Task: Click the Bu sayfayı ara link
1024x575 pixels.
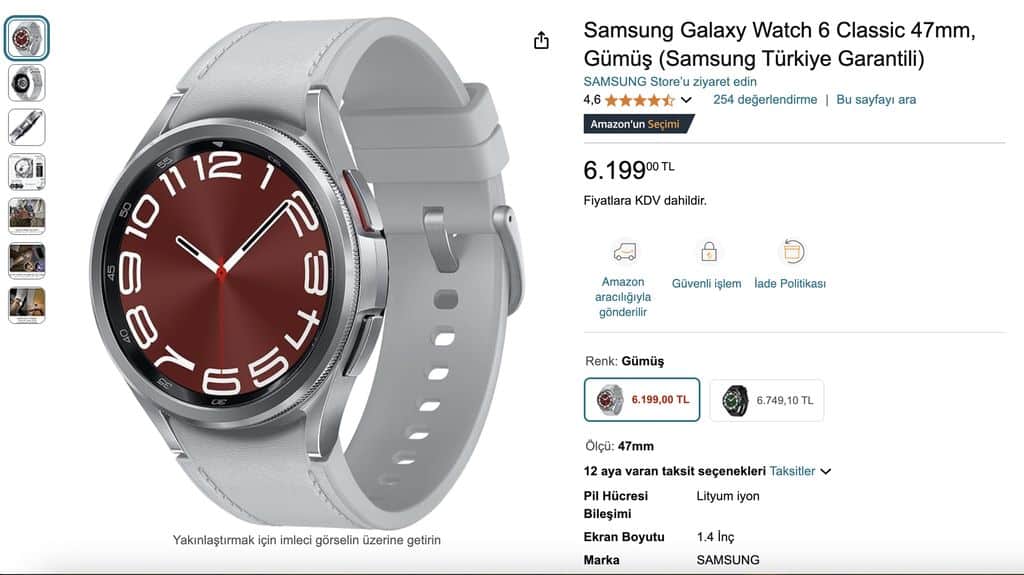Action: coord(876,99)
